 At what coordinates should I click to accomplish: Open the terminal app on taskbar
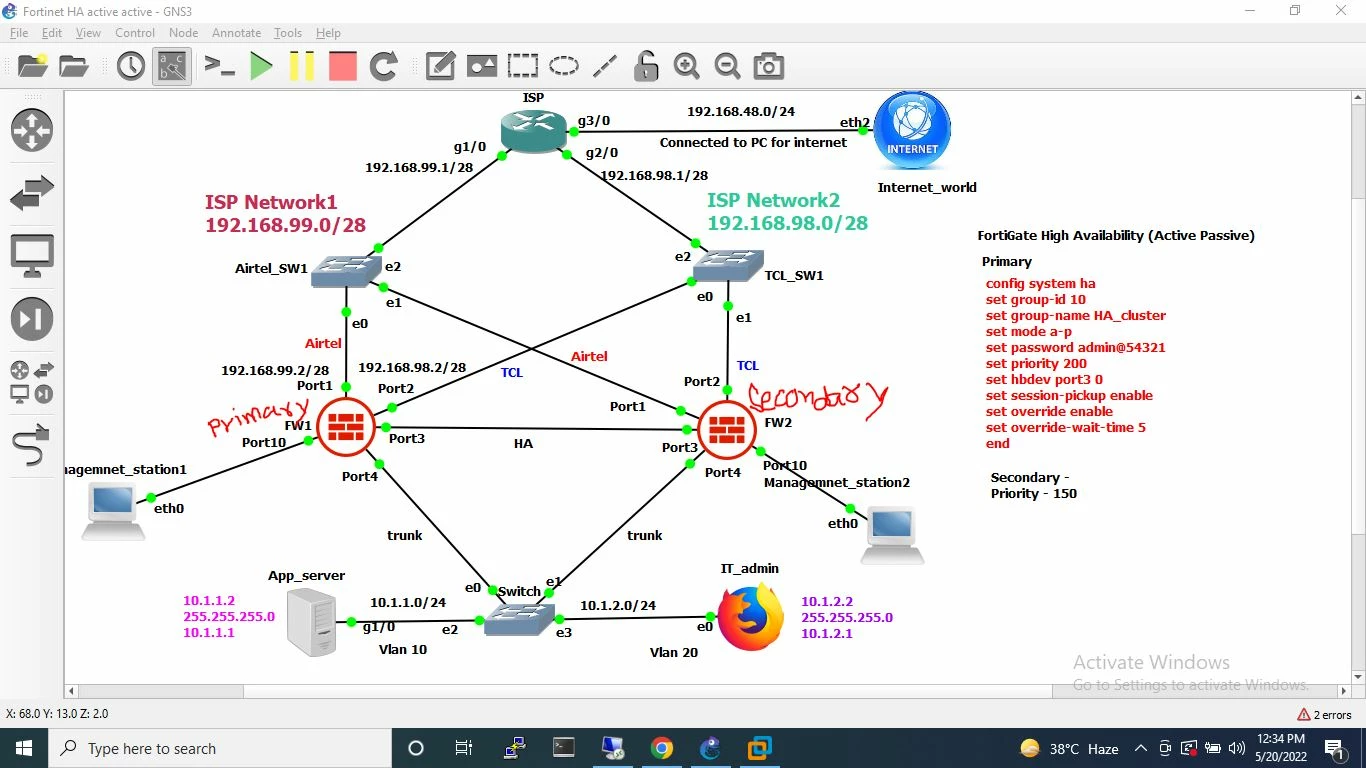tap(564, 748)
